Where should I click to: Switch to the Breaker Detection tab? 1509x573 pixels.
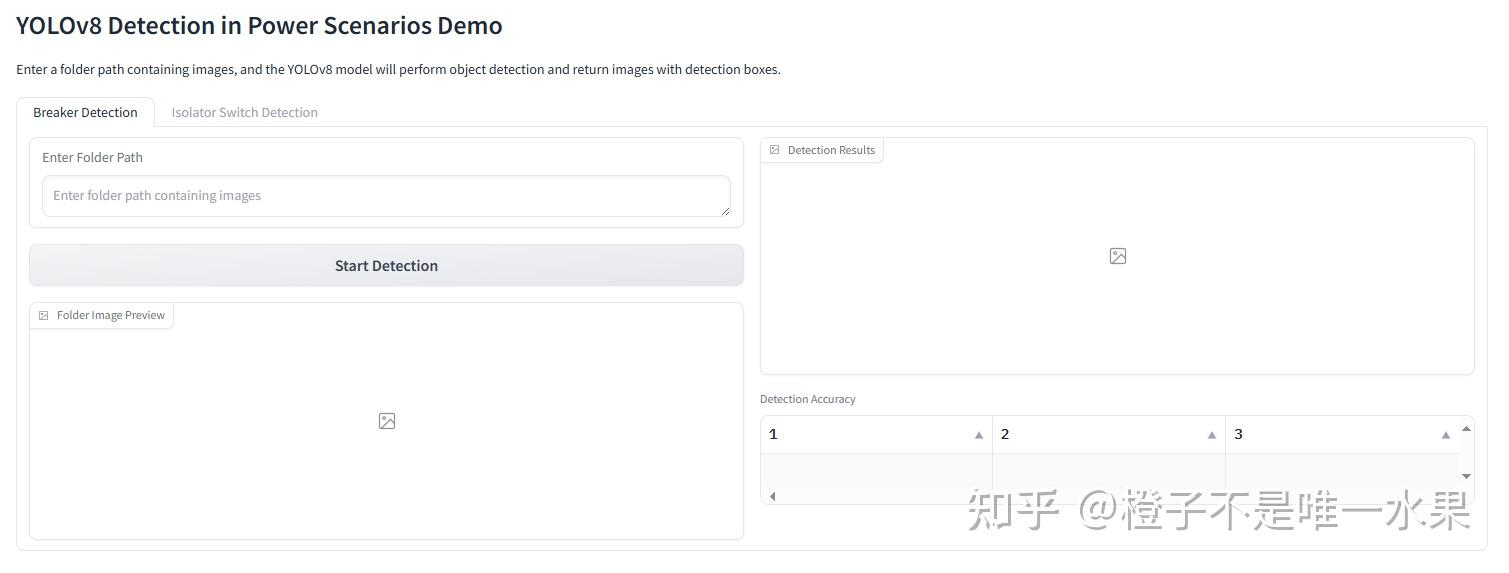pos(85,112)
